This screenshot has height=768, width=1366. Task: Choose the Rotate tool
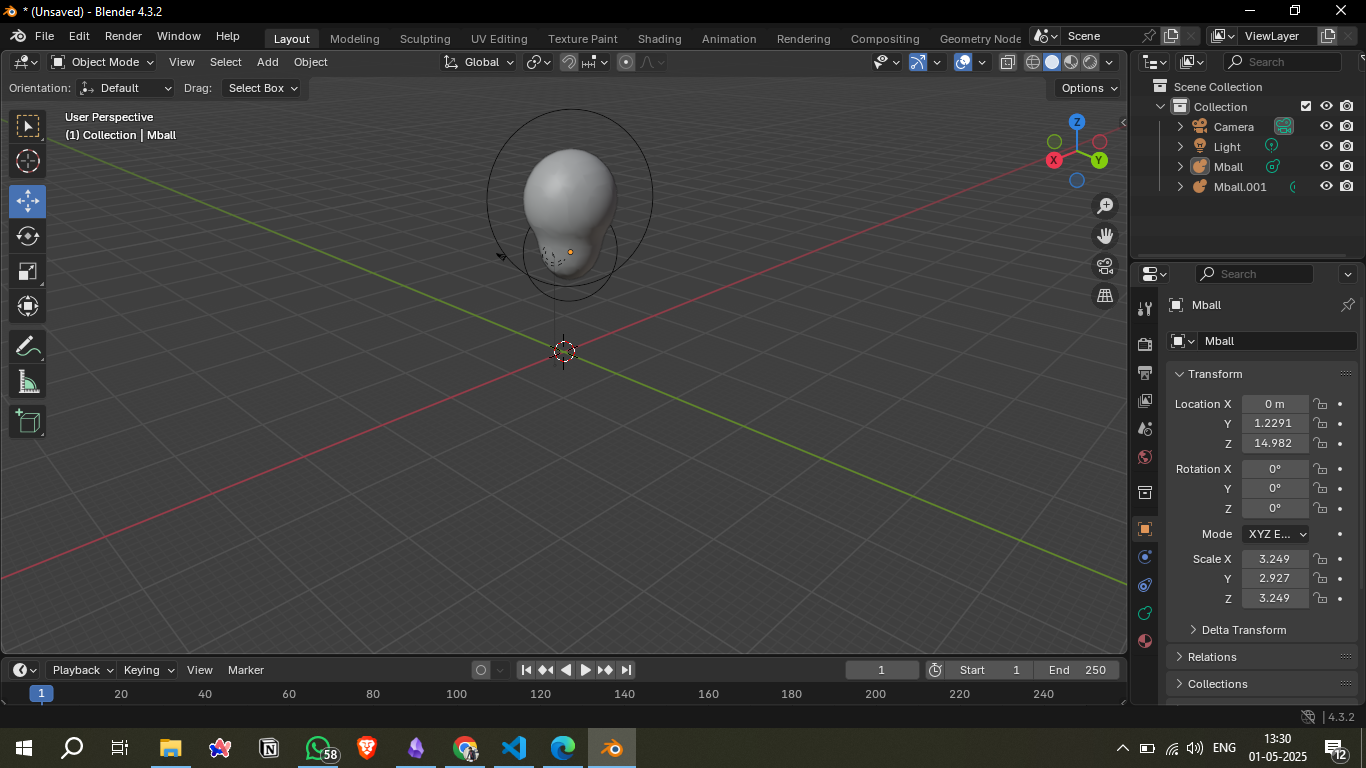(x=28, y=236)
